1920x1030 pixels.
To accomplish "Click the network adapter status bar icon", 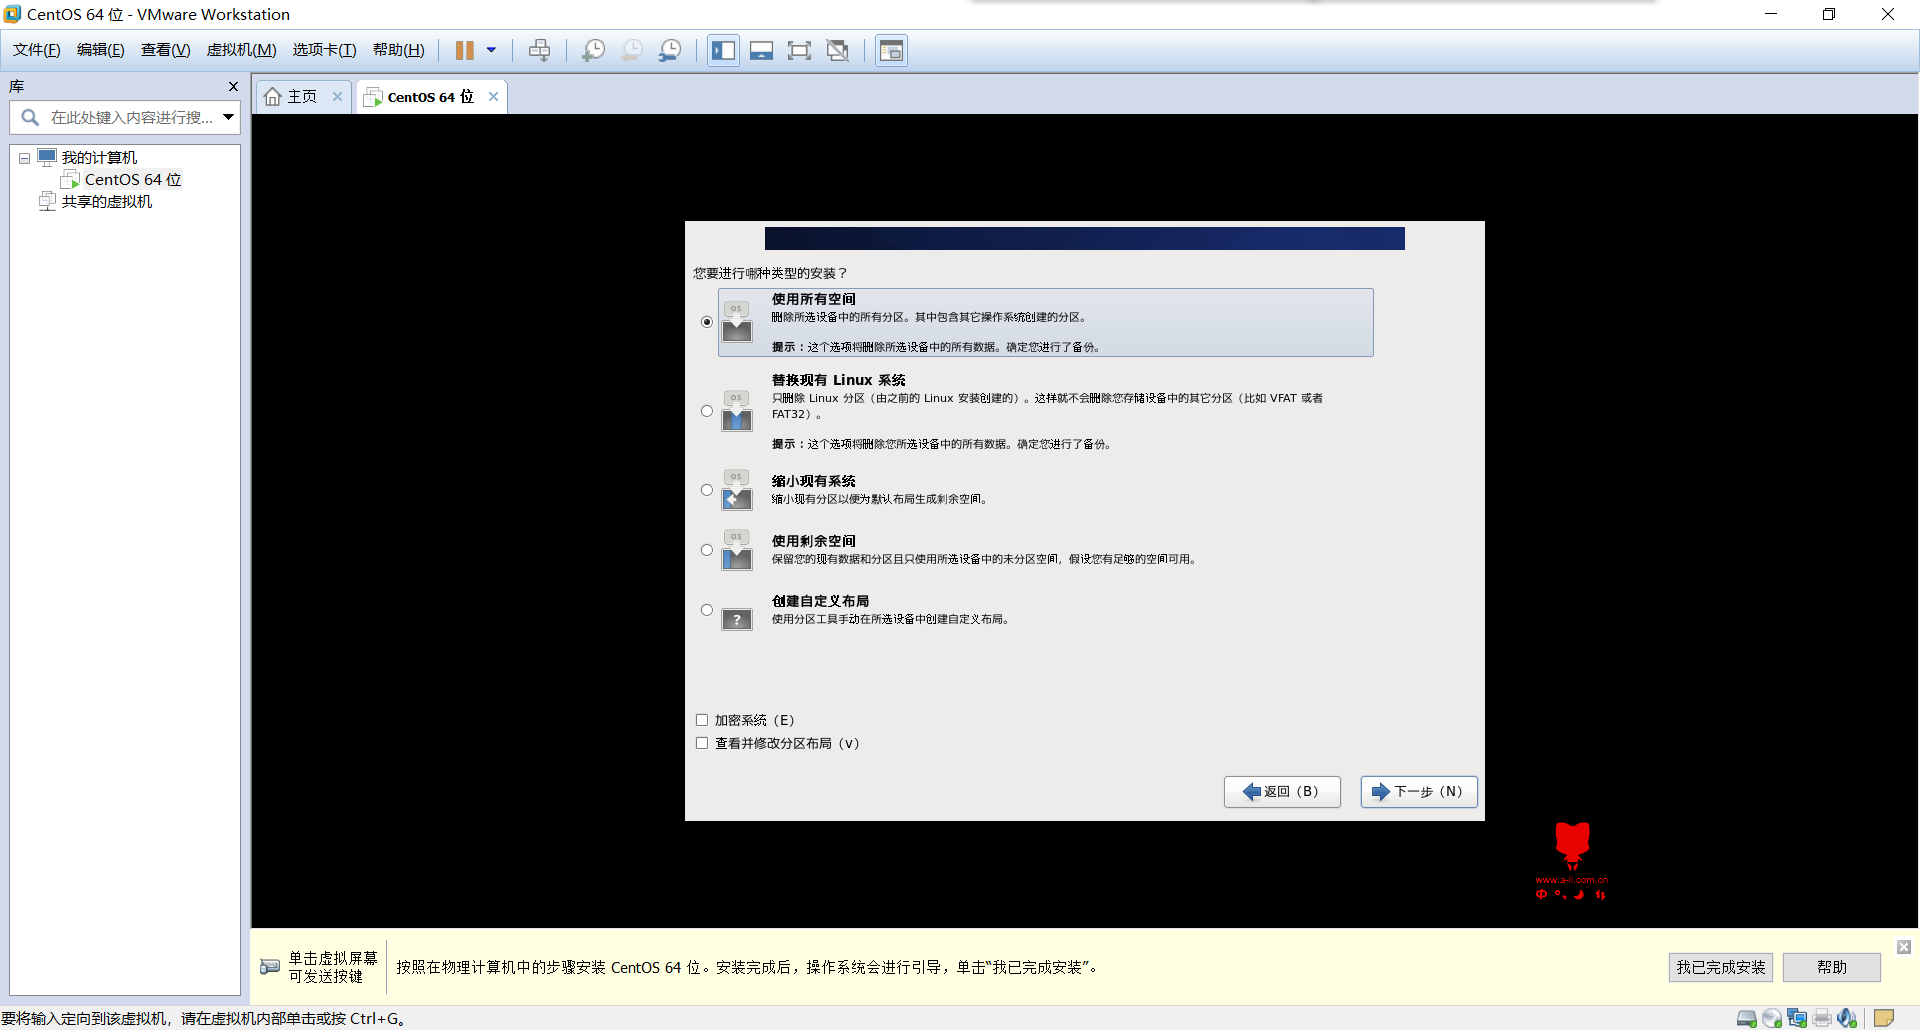I will tap(1797, 1018).
